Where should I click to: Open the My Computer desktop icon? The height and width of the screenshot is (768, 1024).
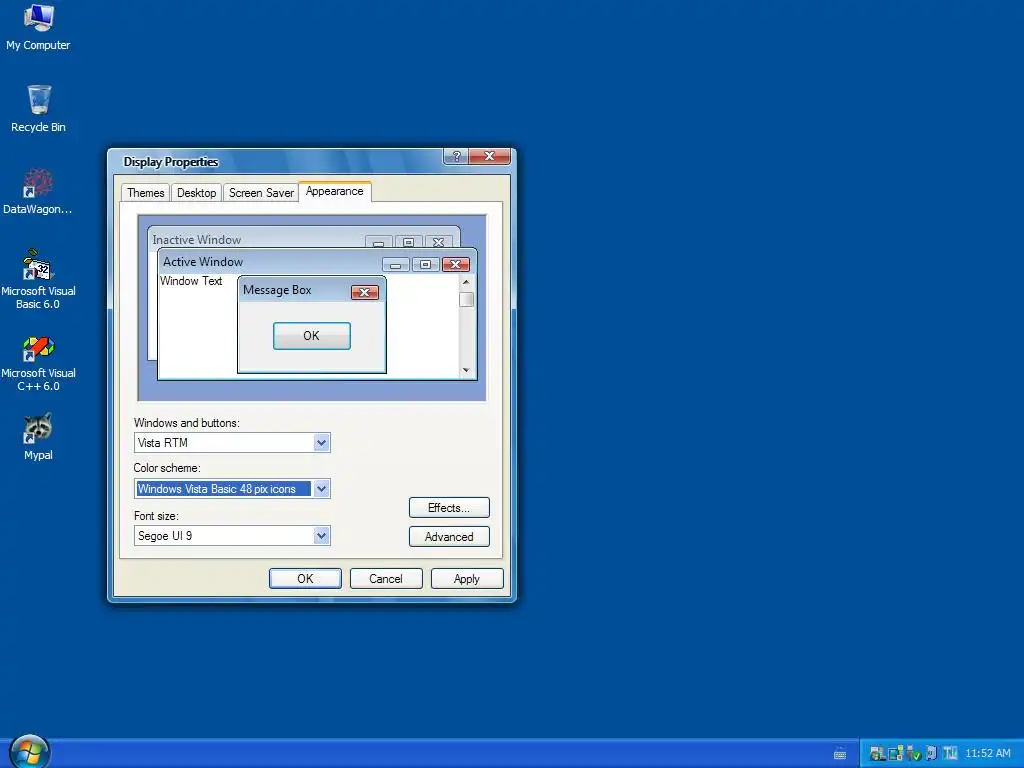pyautogui.click(x=38, y=27)
